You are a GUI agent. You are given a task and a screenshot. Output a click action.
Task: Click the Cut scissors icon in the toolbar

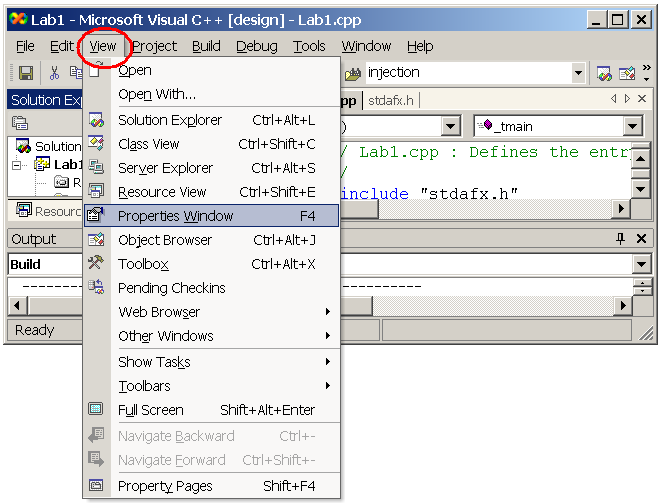pos(54,73)
